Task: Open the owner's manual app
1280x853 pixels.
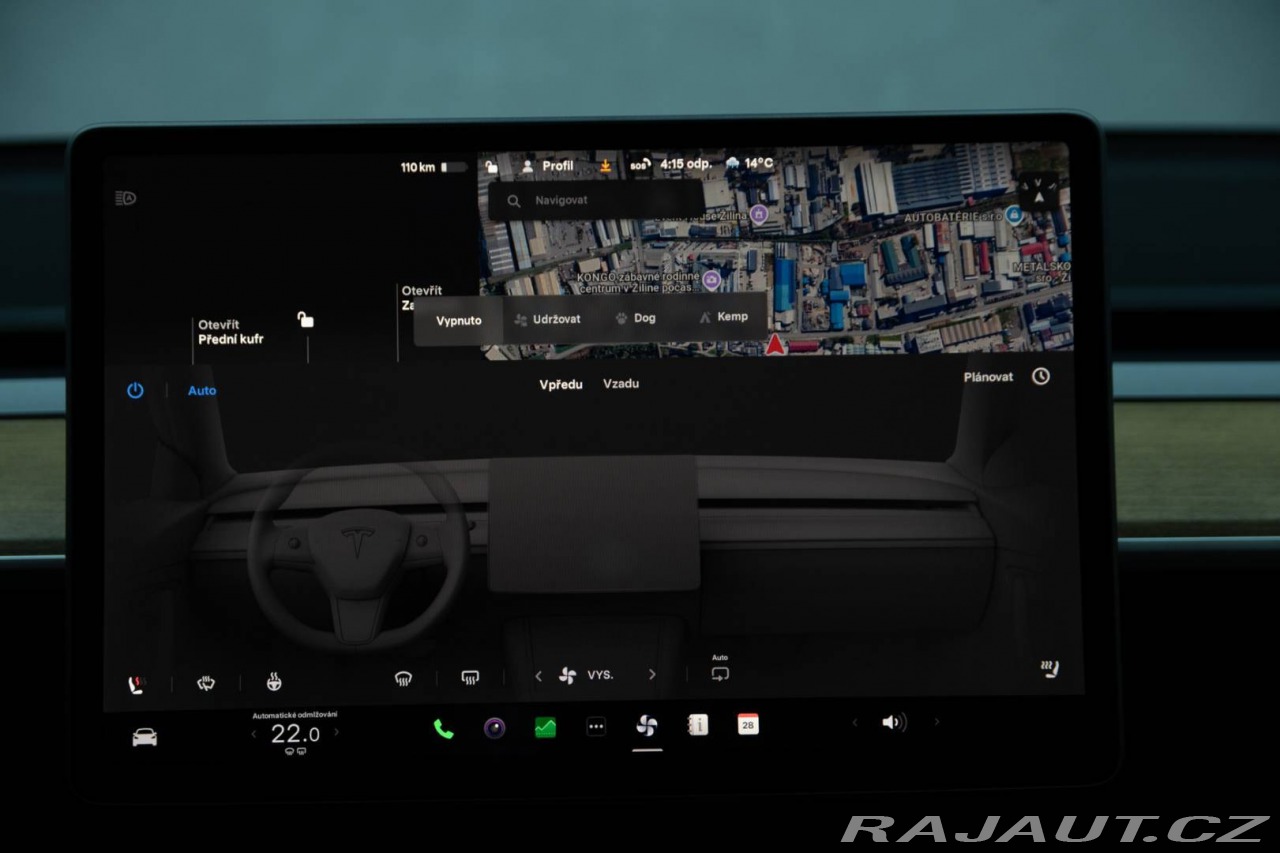Action: click(698, 725)
